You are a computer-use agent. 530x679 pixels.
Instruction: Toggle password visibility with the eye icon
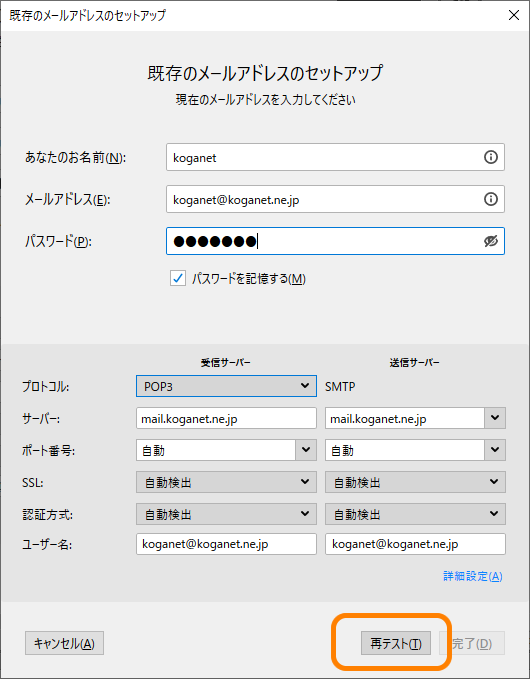point(490,241)
